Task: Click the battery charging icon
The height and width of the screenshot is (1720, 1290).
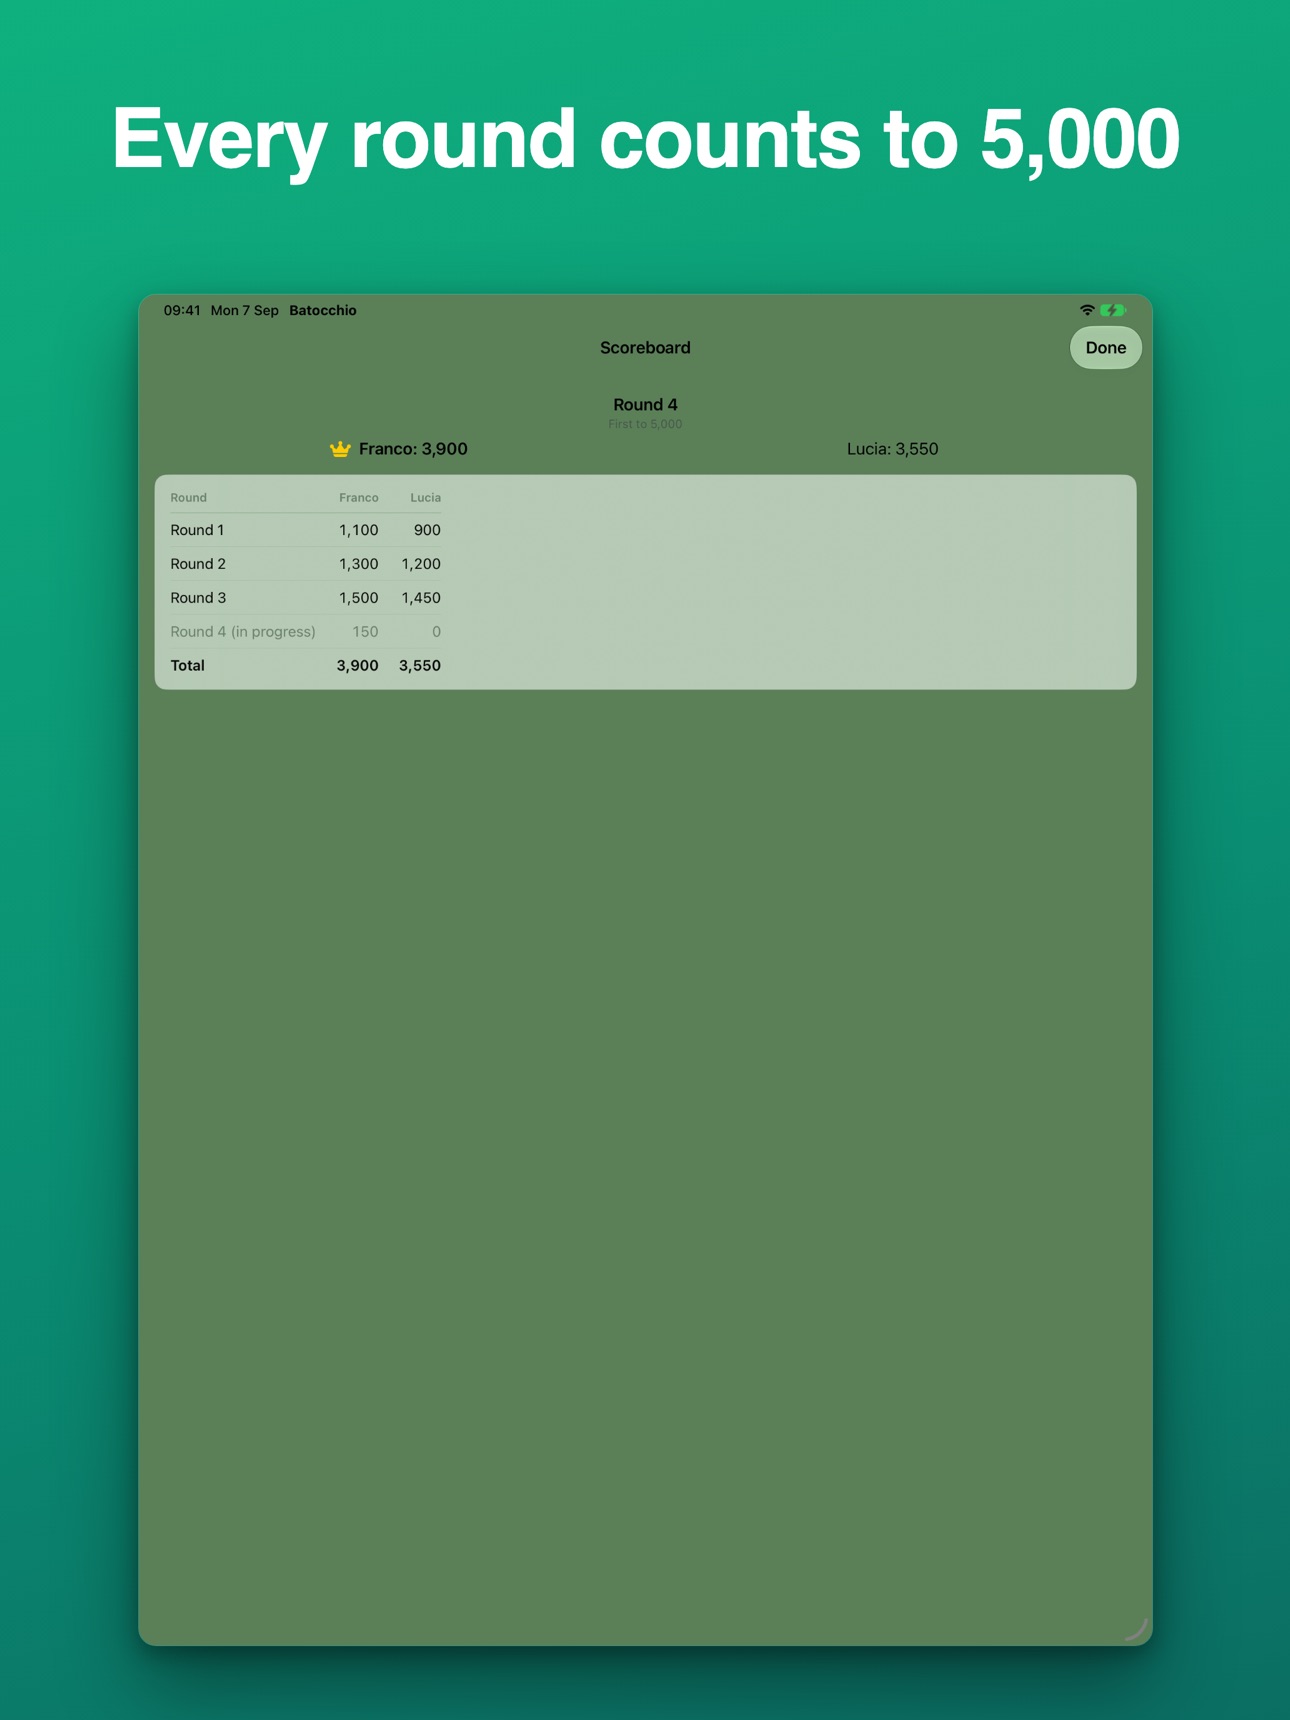Action: (1113, 310)
